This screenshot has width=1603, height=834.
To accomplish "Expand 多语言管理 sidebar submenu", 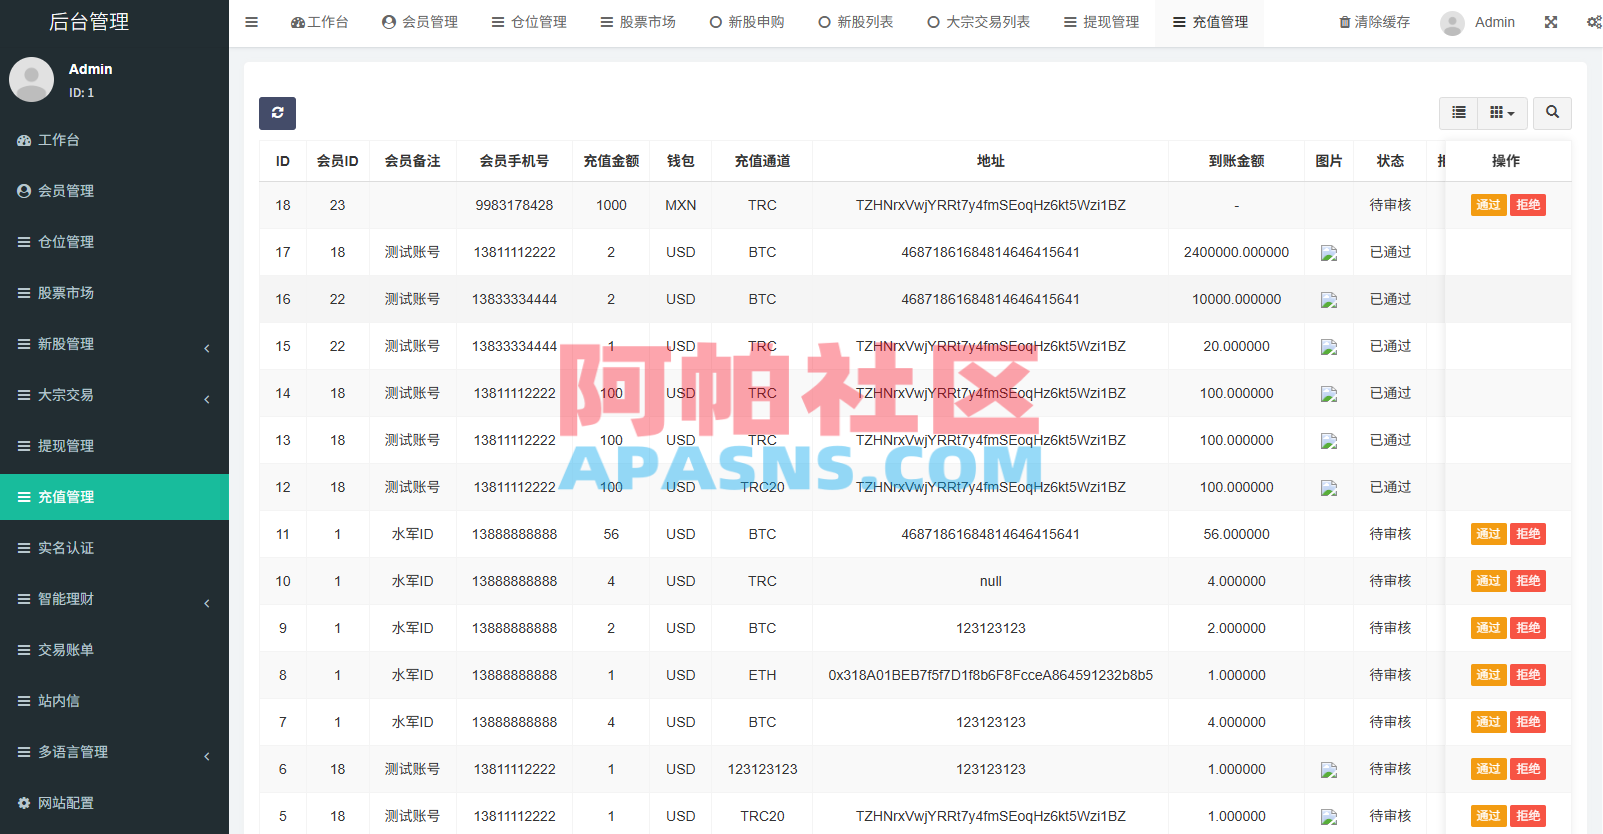I will (x=114, y=752).
